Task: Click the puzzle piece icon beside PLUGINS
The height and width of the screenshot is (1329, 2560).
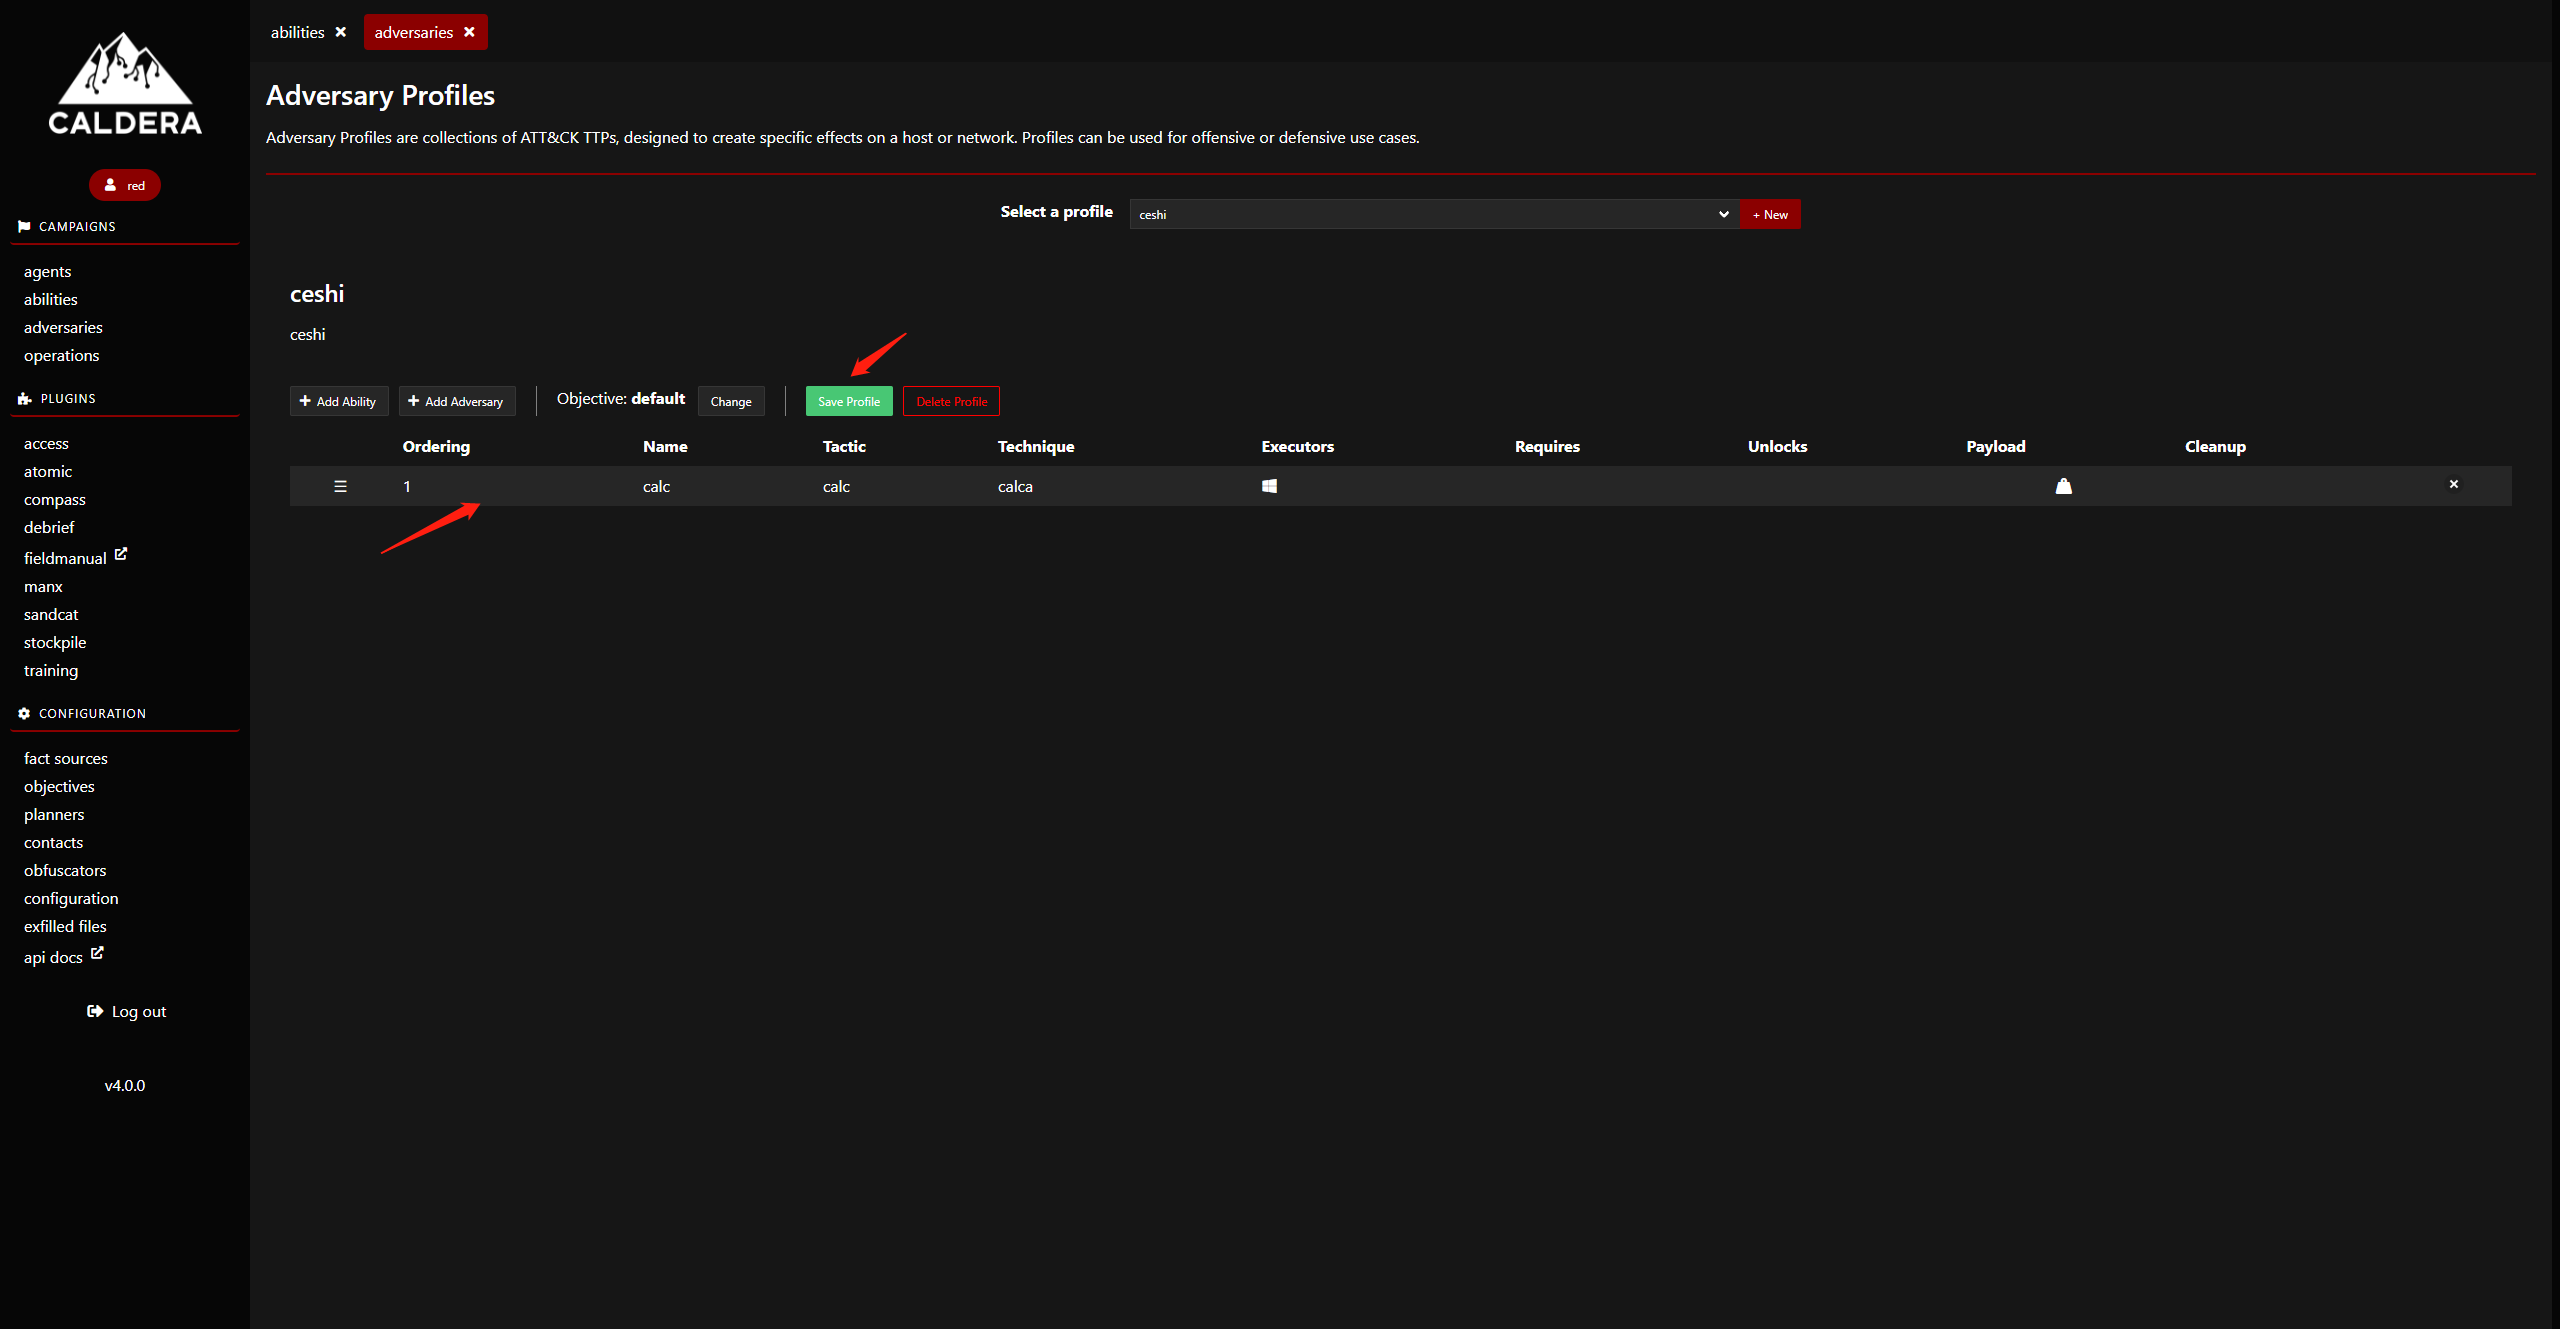Action: pyautogui.click(x=23, y=398)
